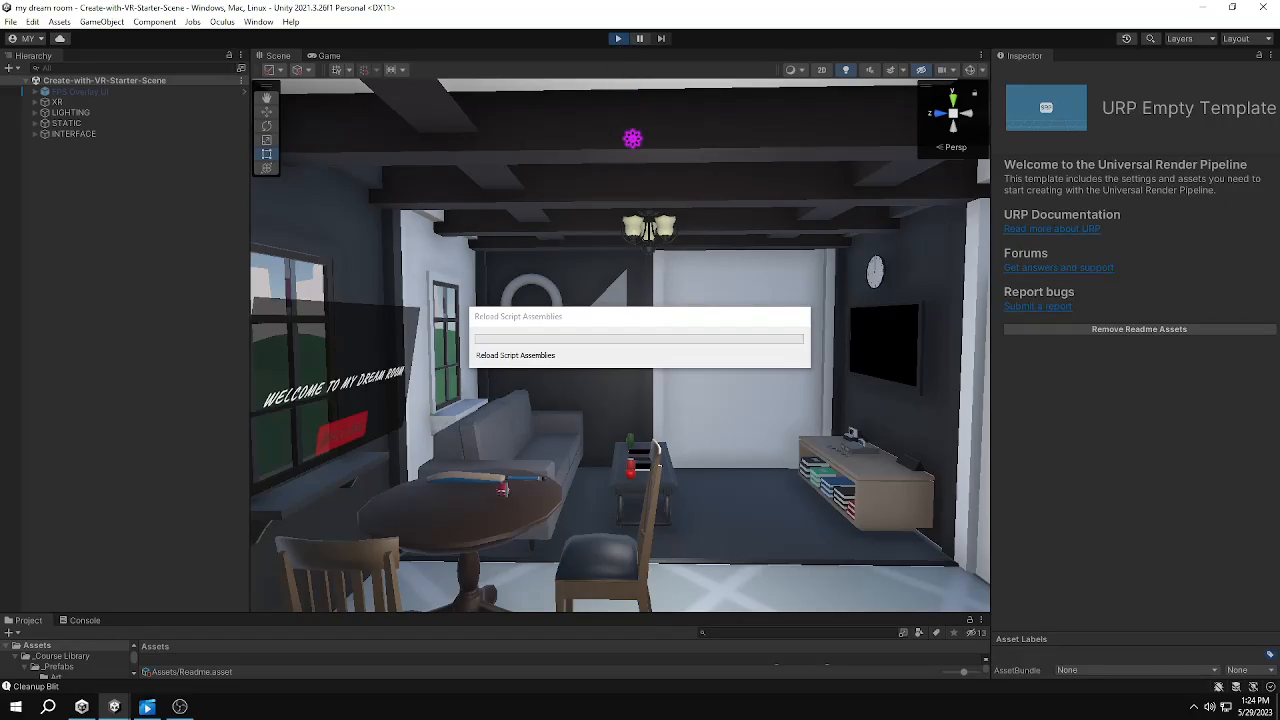This screenshot has height=720, width=1280.
Task: Open Hierarchy search-by-type icon
Action: tap(241, 69)
